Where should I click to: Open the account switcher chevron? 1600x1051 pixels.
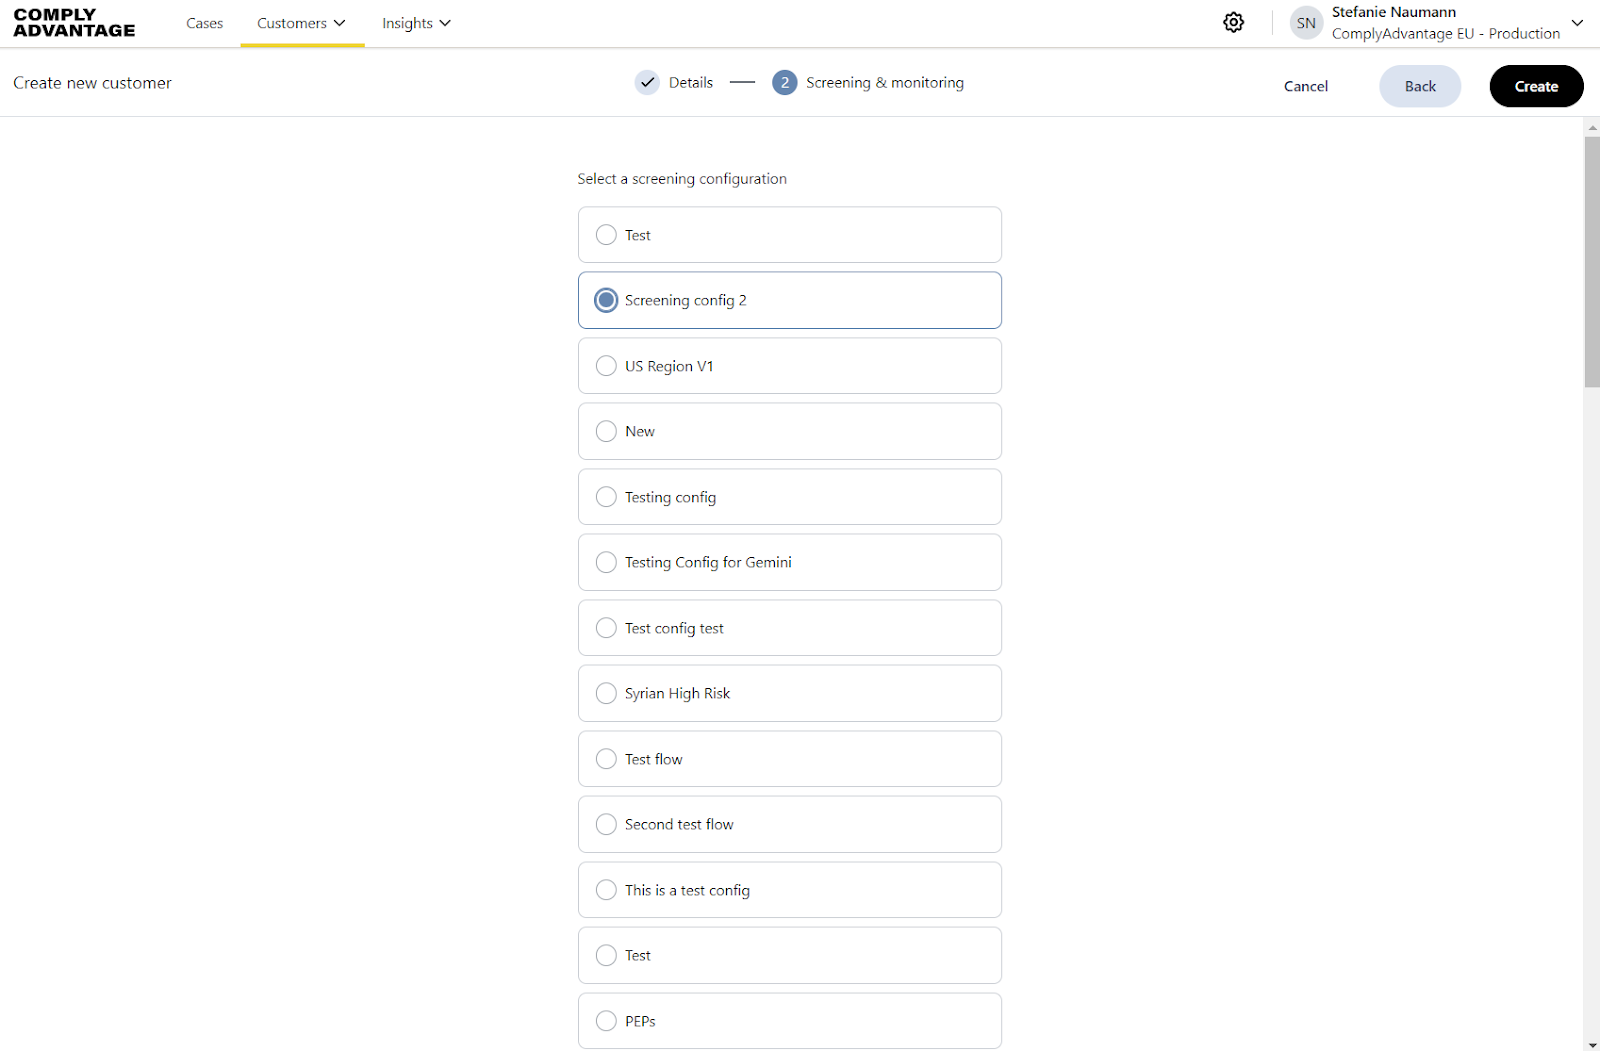click(1577, 23)
